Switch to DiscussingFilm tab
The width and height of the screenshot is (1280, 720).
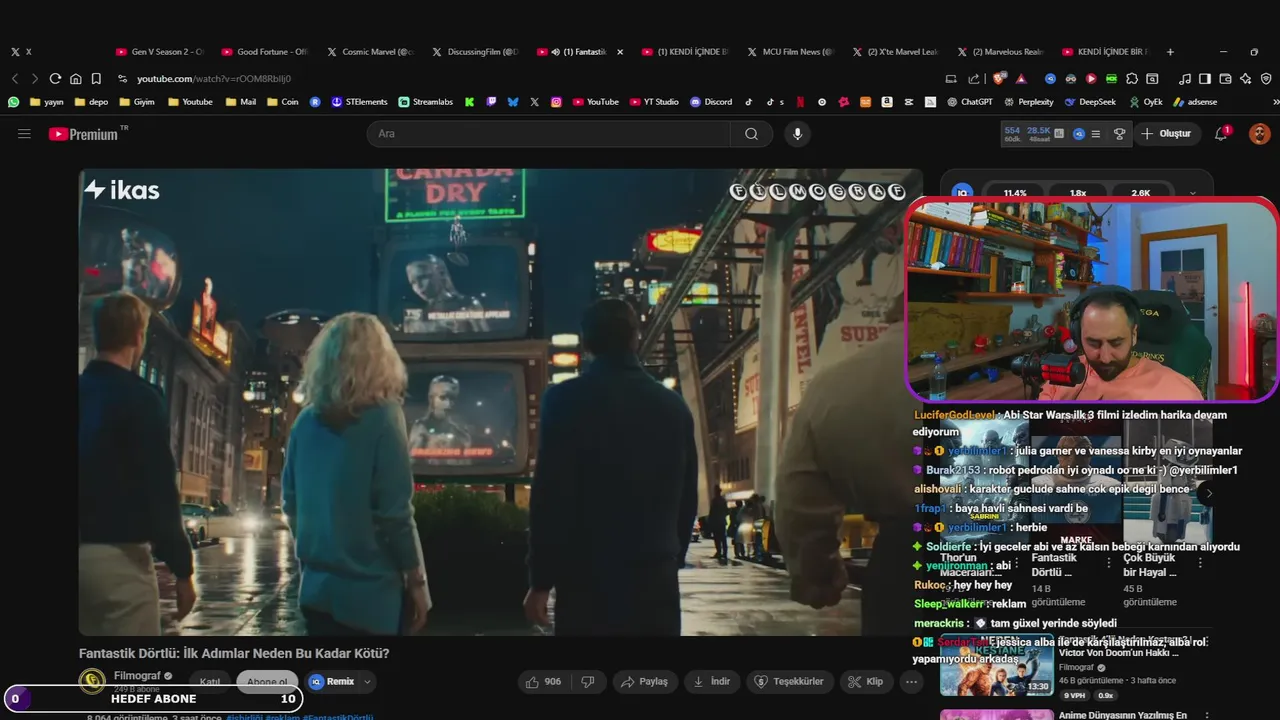click(x=474, y=52)
